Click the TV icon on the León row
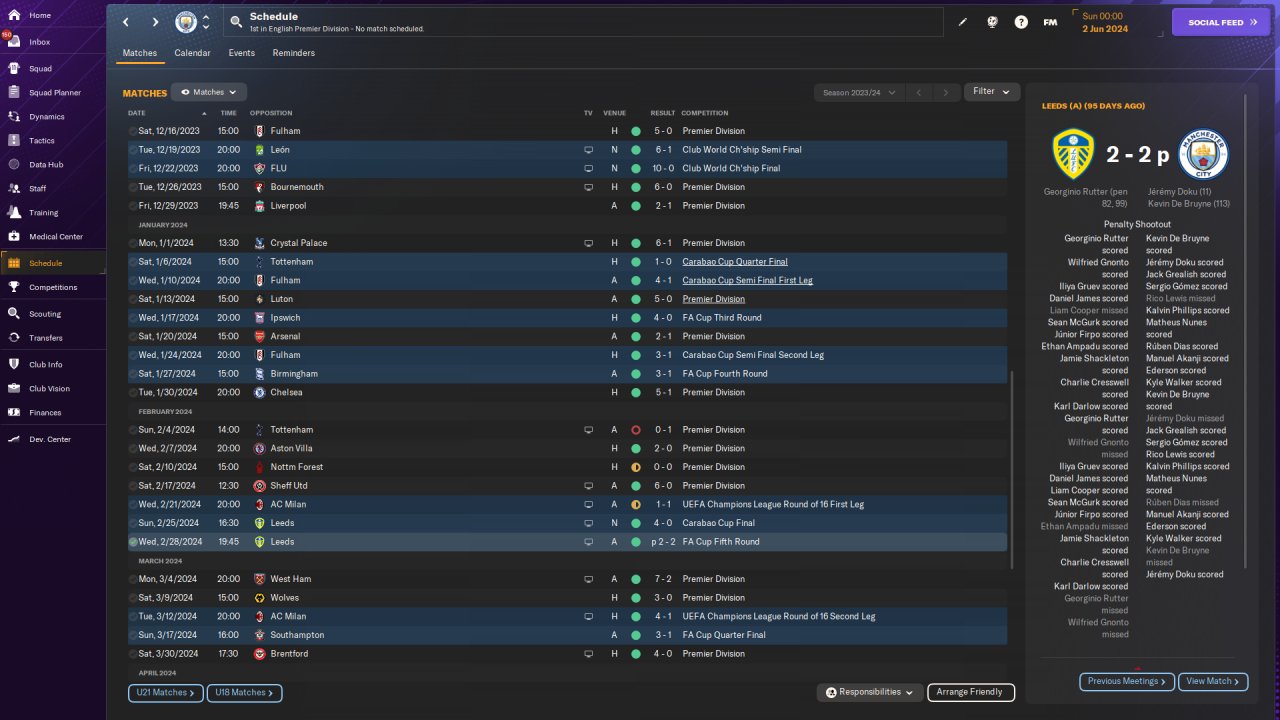 point(589,150)
